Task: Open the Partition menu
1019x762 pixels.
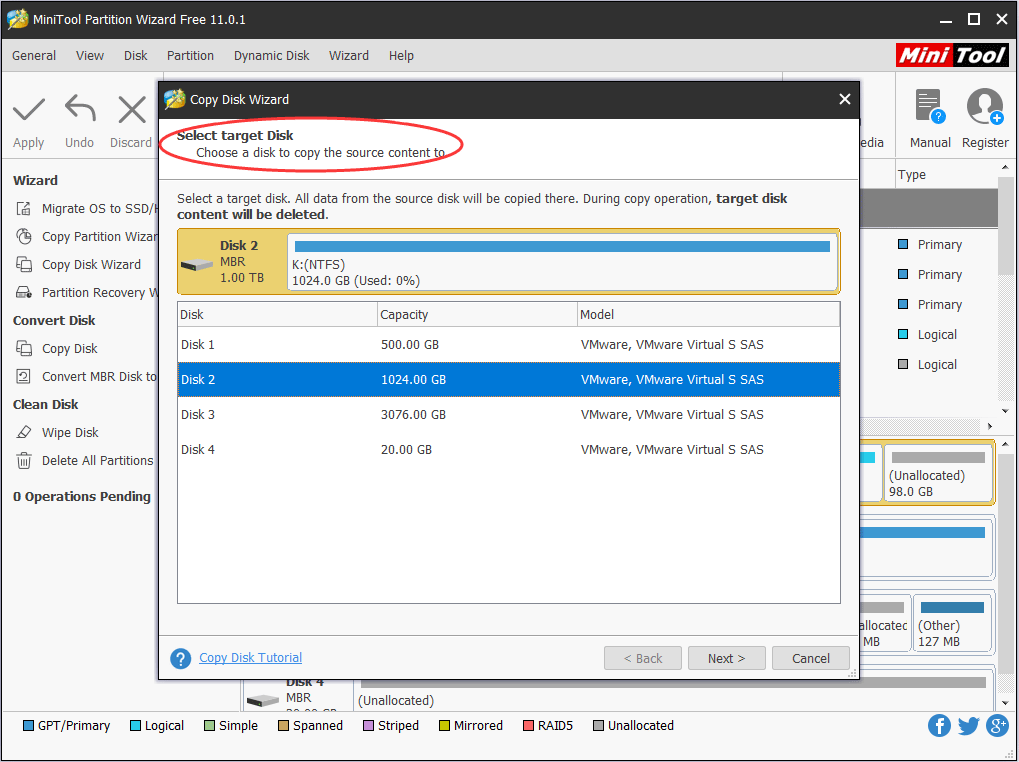Action: click(x=190, y=56)
